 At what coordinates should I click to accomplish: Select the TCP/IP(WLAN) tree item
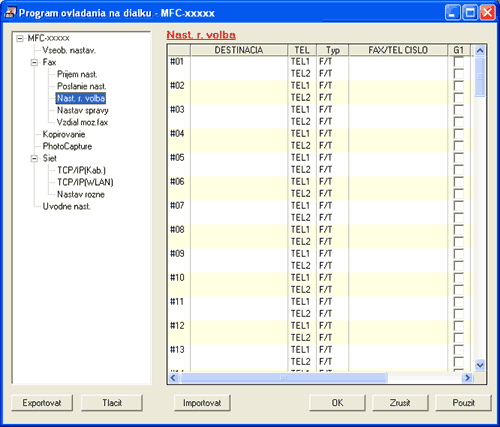point(85,182)
